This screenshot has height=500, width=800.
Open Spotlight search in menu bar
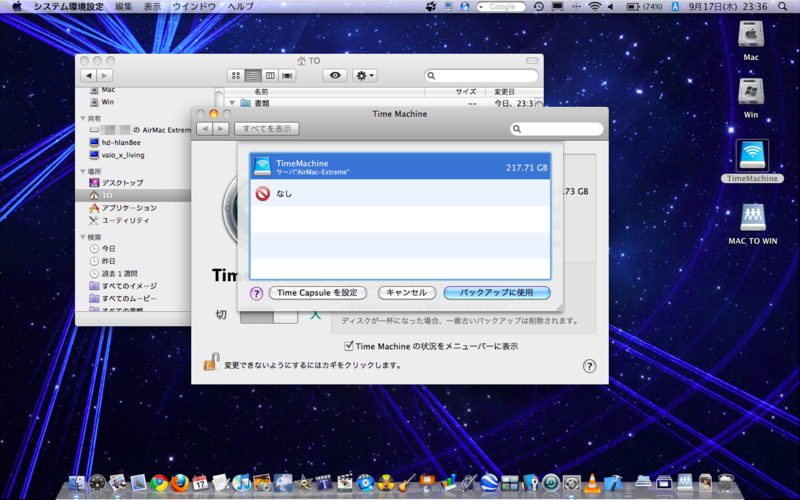783,7
